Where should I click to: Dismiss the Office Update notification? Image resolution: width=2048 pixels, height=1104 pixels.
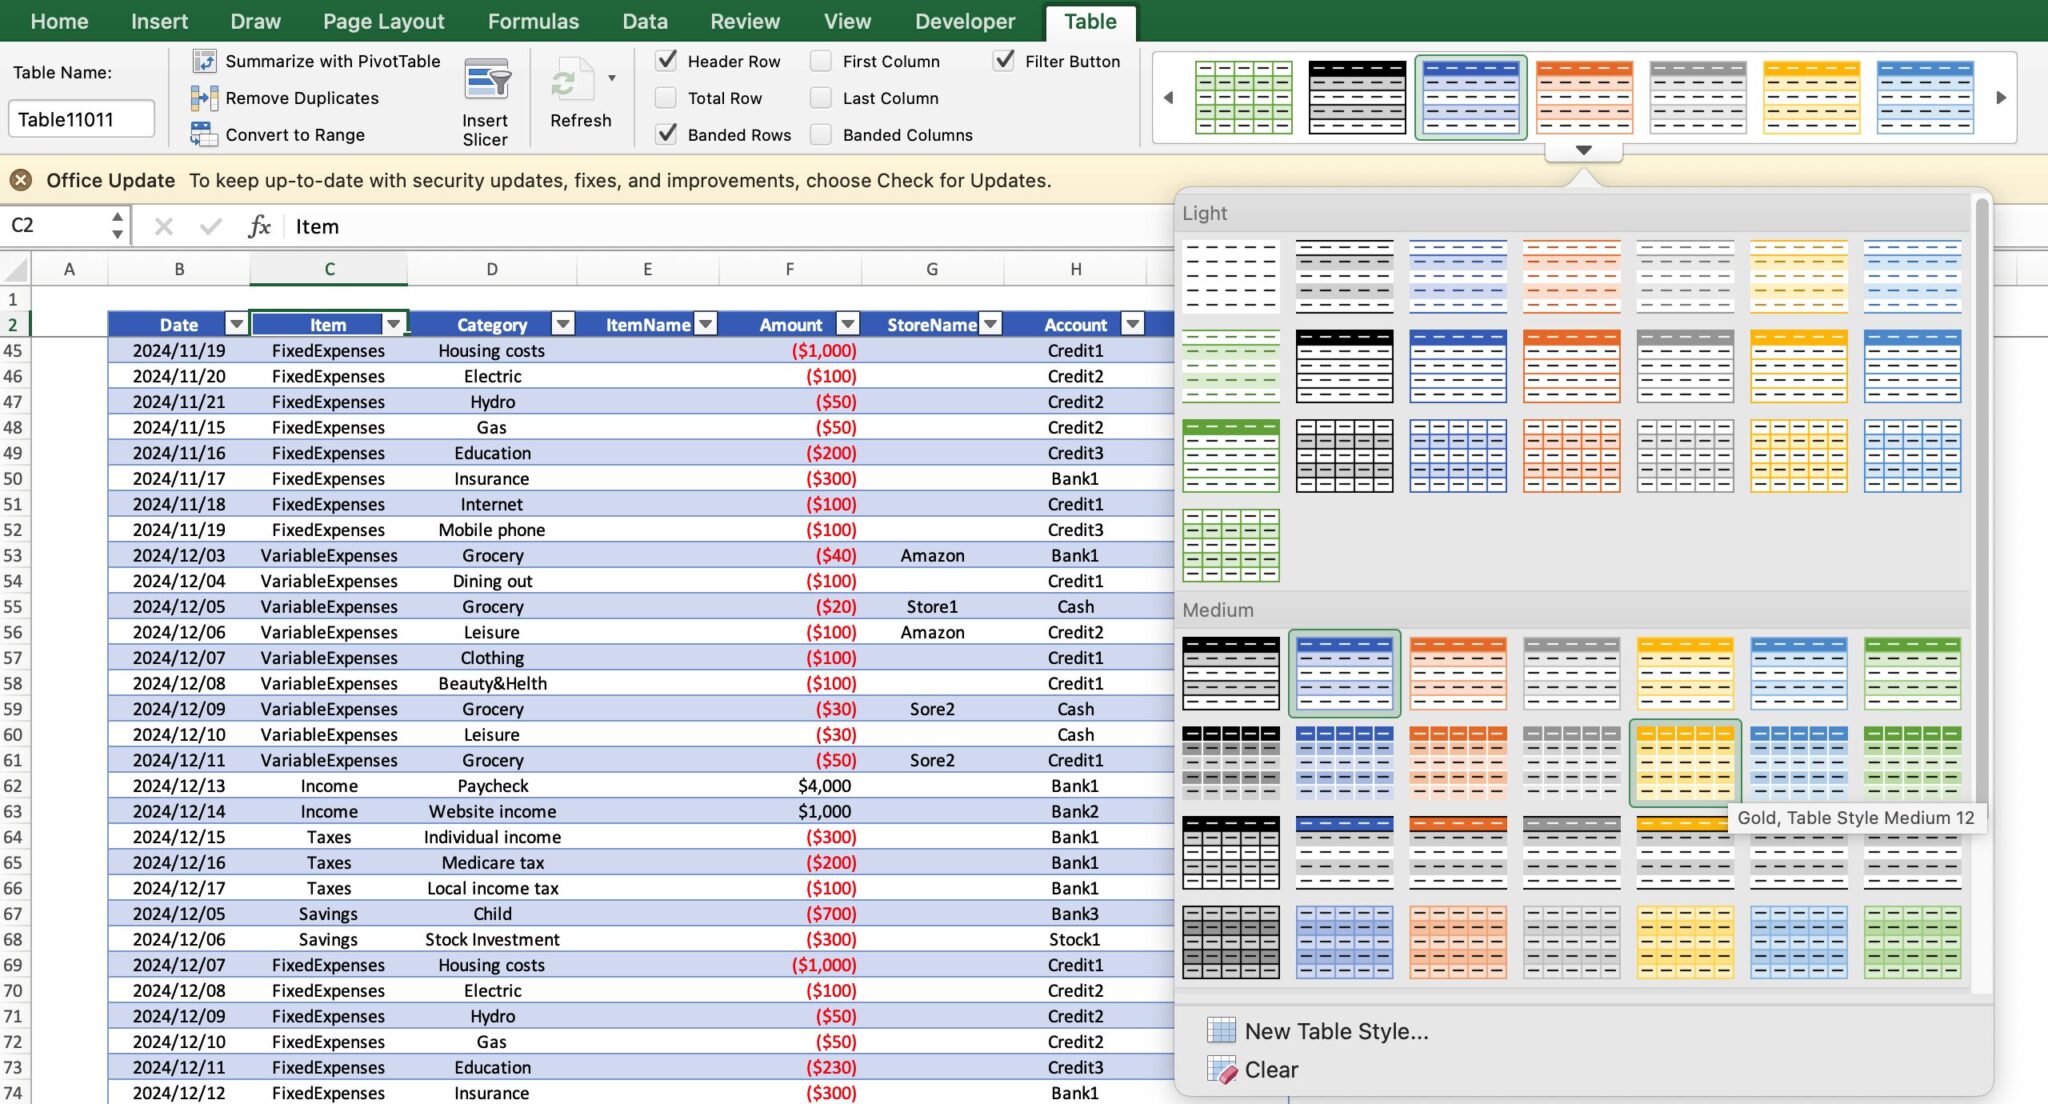20,180
